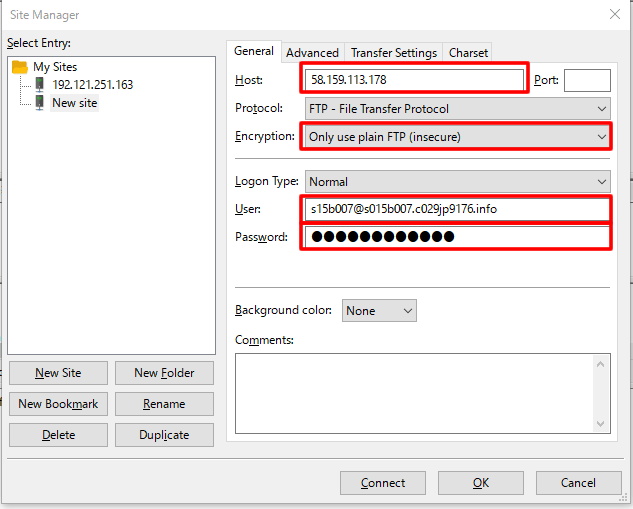
Task: Open the Background color dropdown
Action: [379, 311]
